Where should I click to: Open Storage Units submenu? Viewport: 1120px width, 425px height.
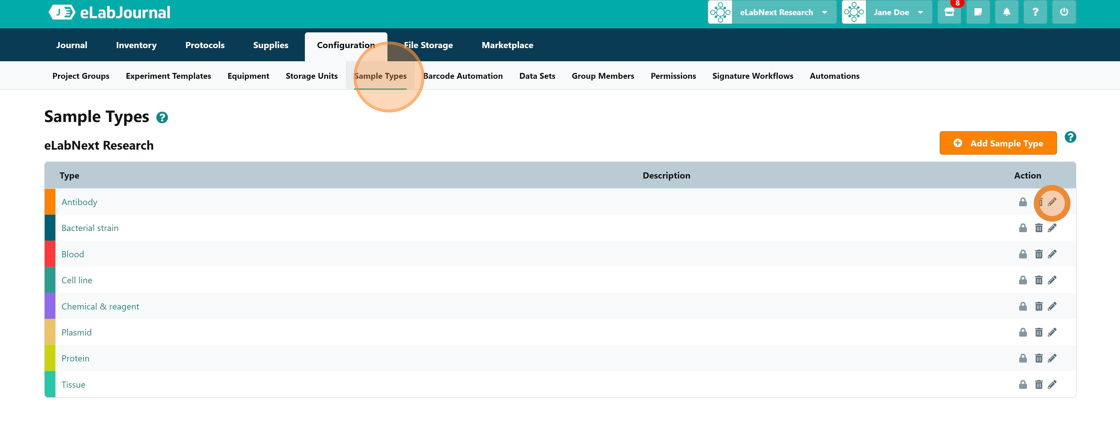(311, 76)
